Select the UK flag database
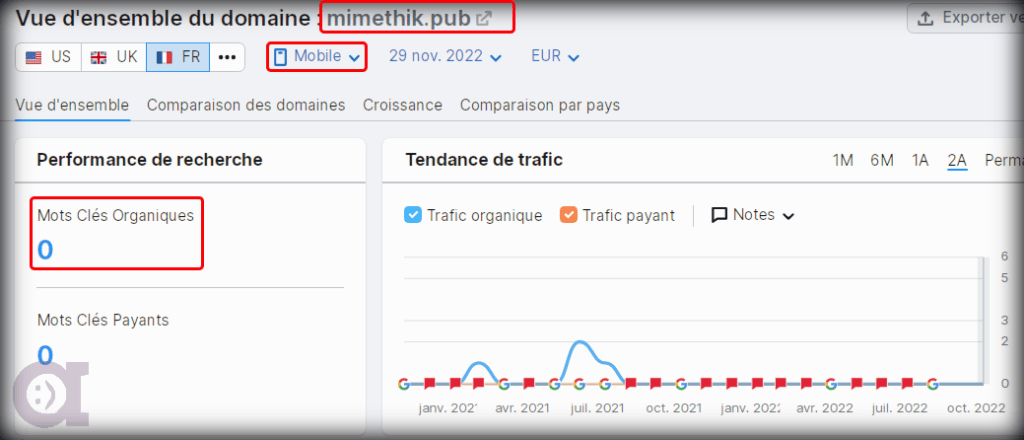The width and height of the screenshot is (1024, 440). 113,57
